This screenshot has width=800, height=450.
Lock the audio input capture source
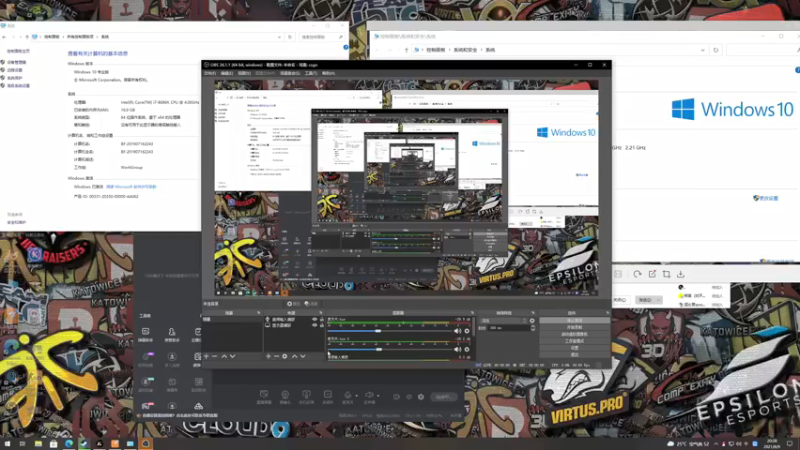point(321,319)
